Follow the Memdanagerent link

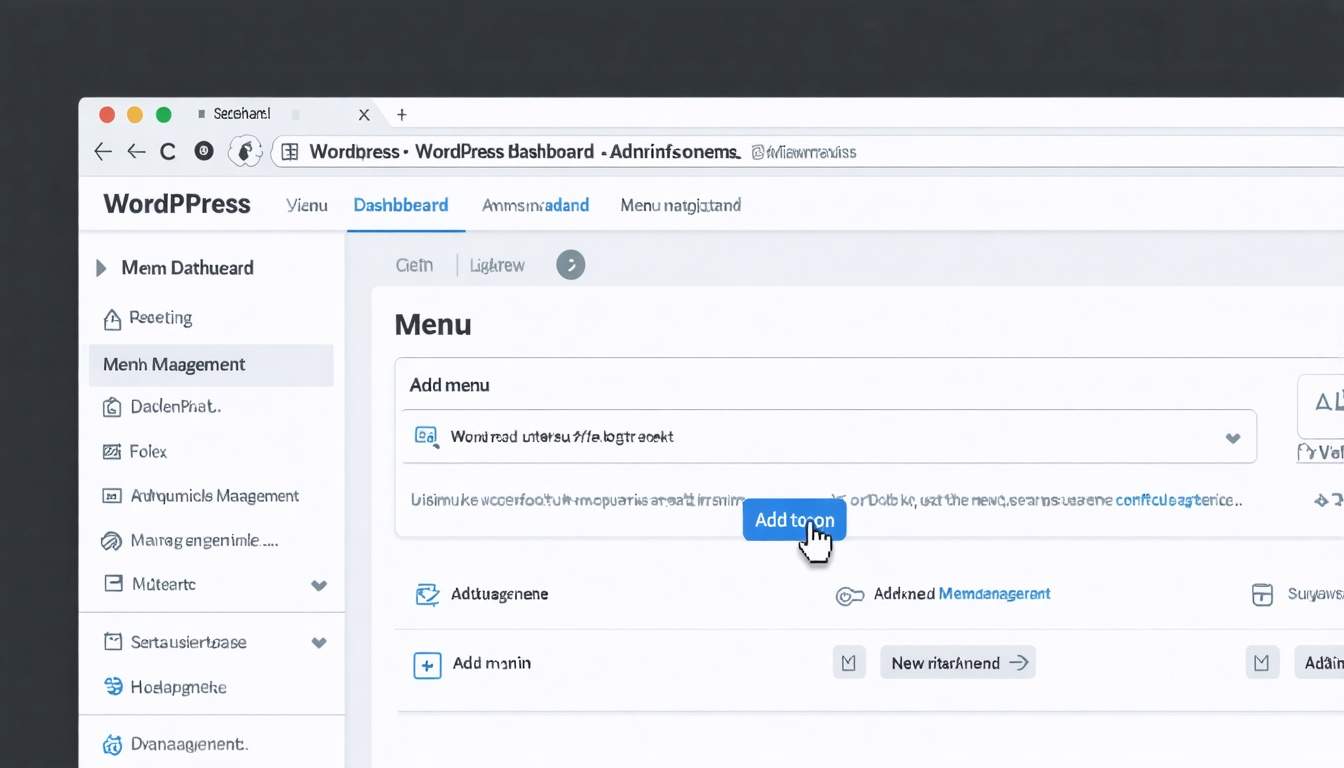pos(994,594)
